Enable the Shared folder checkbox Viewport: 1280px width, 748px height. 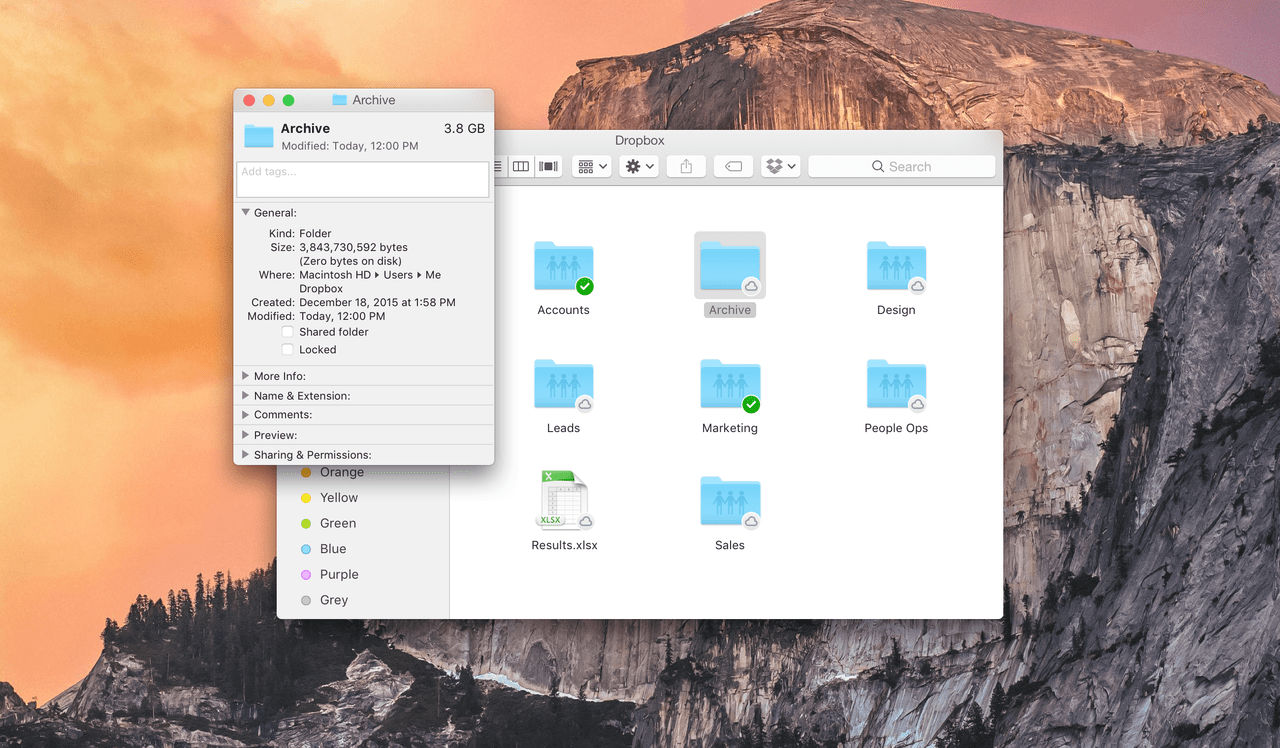pos(289,331)
